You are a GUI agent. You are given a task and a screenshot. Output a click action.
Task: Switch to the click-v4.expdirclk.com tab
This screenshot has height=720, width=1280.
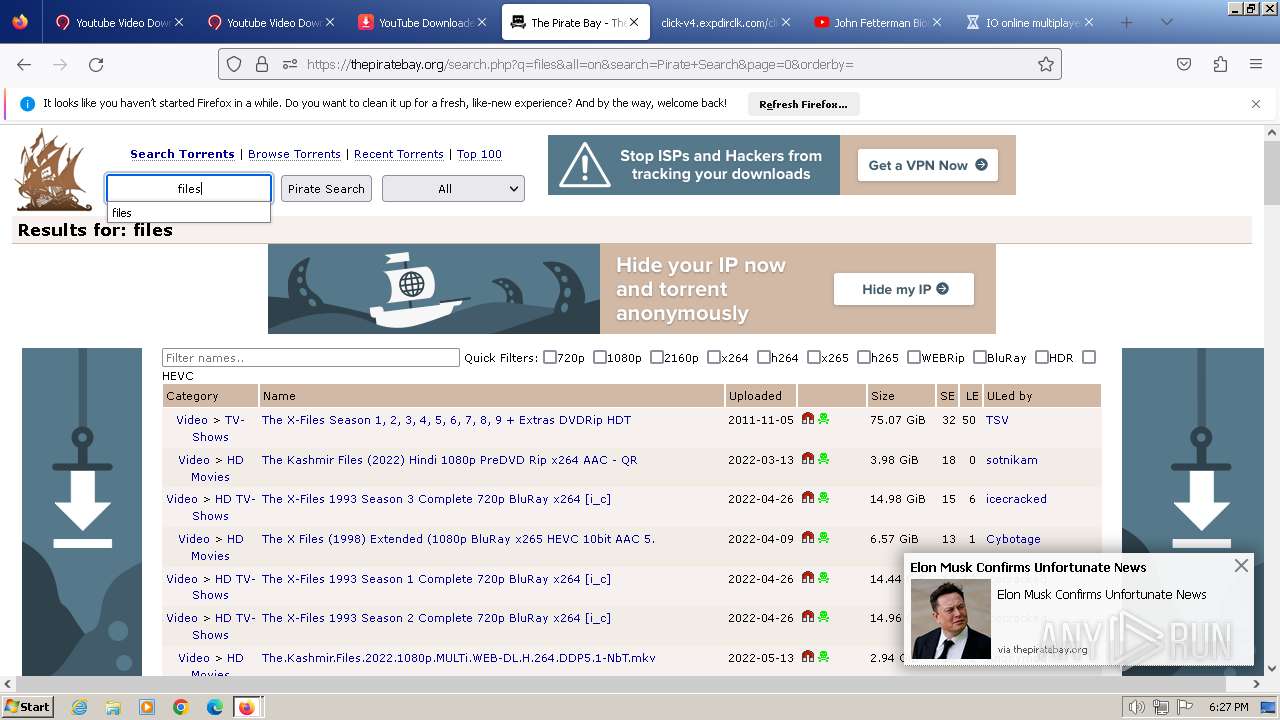pyautogui.click(x=724, y=22)
